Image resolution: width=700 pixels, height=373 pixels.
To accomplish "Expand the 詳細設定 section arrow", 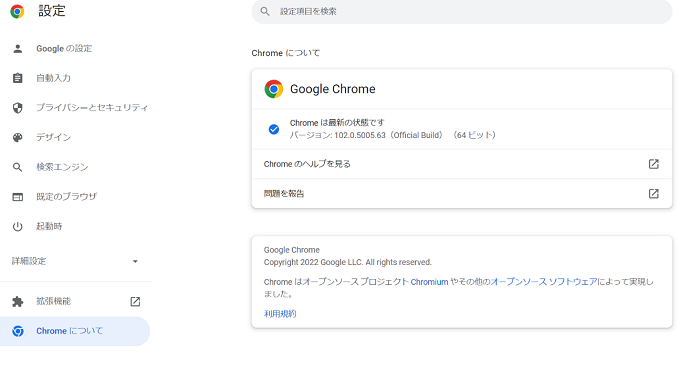I will point(135,261).
